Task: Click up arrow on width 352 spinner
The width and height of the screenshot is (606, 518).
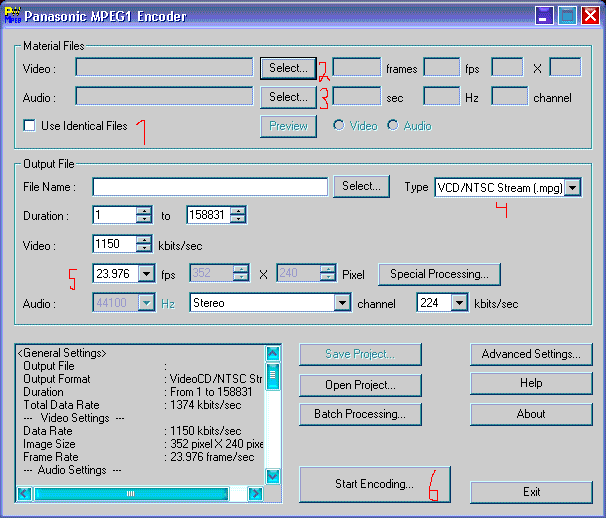Action: coord(241,269)
